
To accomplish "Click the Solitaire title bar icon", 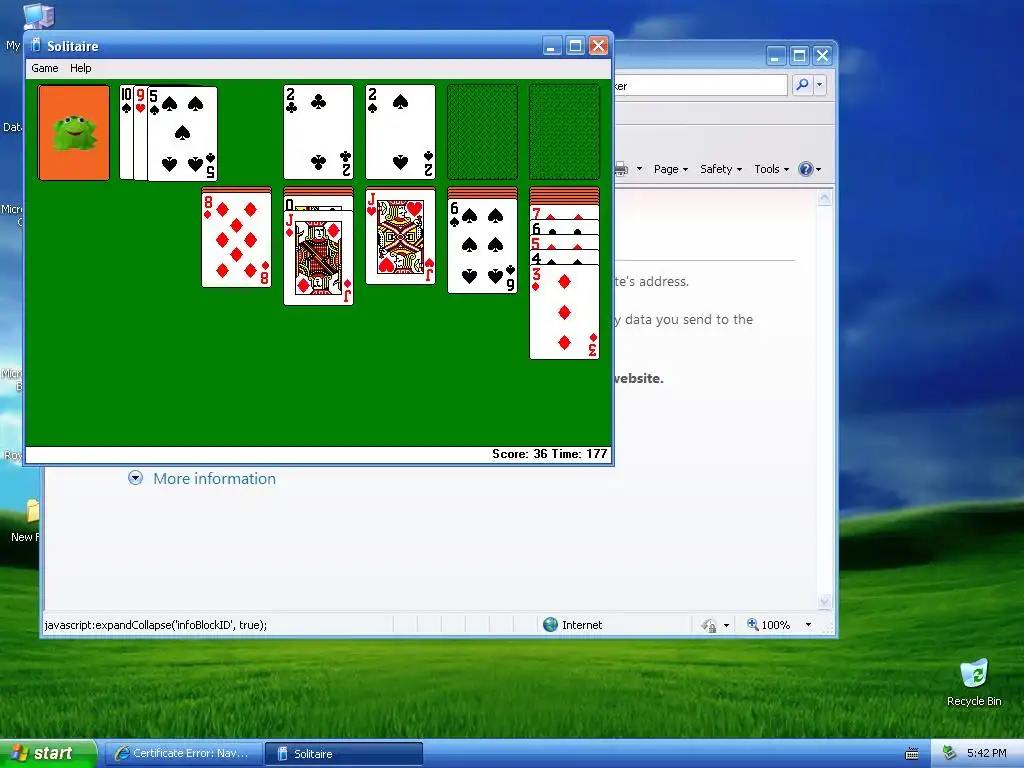I will (x=36, y=46).
